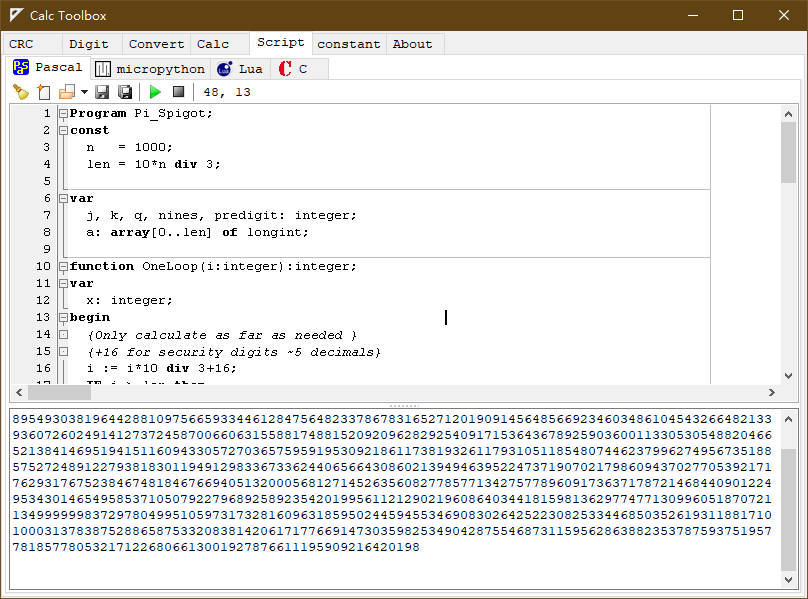Click the Save As floppy icon
Viewport: 808px width, 599px height.
(125, 92)
